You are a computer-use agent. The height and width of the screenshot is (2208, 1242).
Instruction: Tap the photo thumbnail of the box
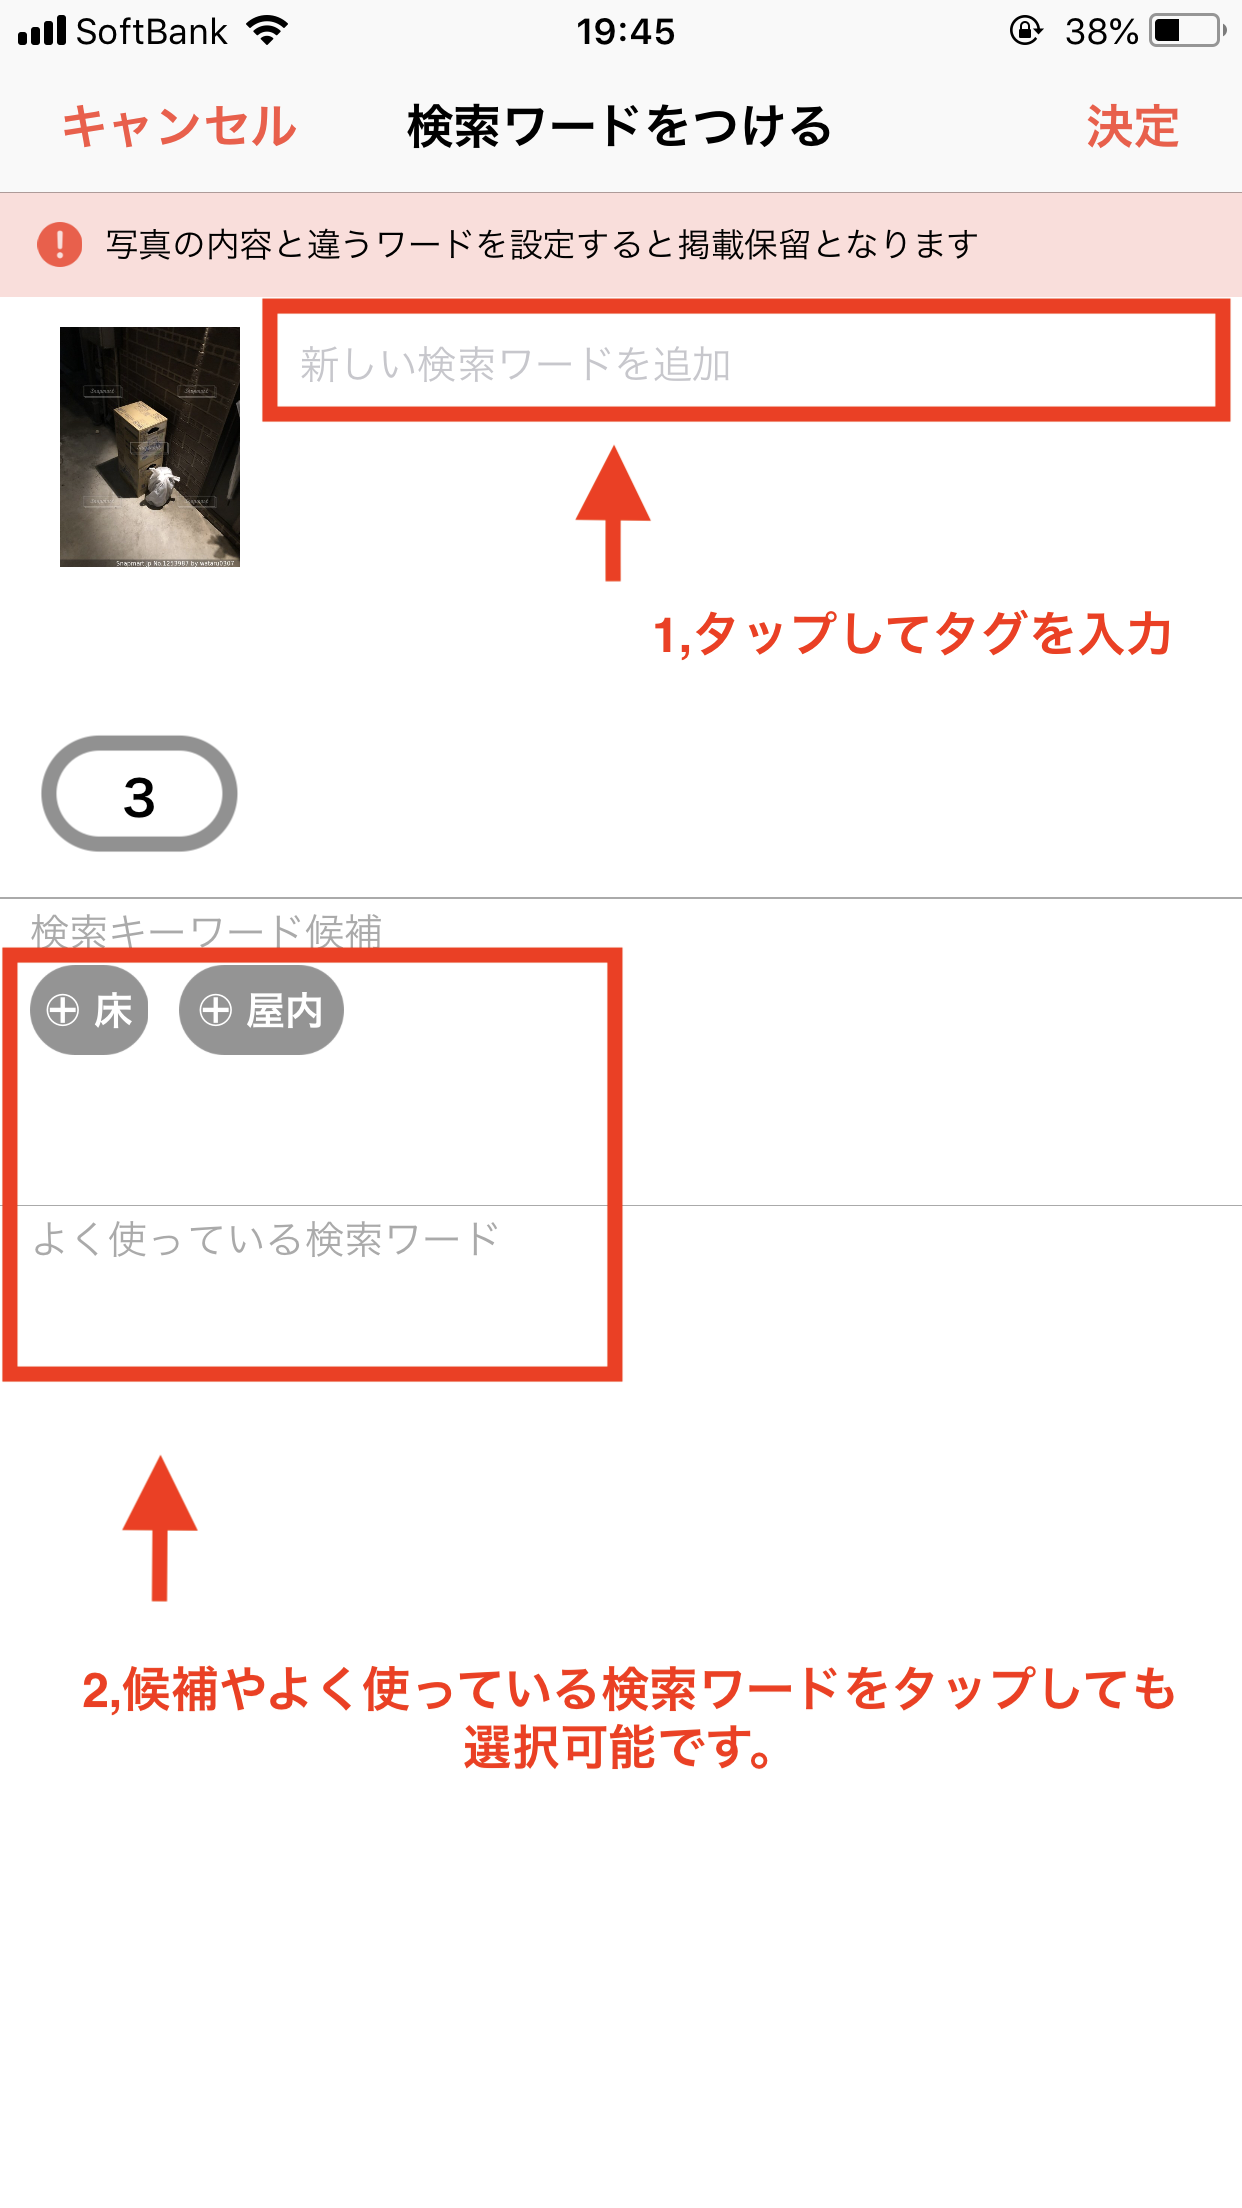[150, 447]
